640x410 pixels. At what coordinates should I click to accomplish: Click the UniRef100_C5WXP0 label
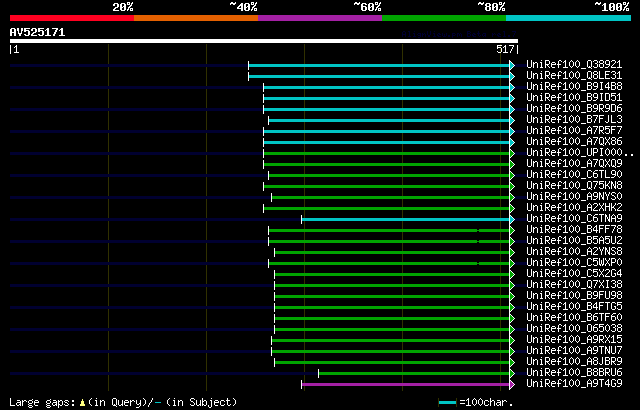574,263
